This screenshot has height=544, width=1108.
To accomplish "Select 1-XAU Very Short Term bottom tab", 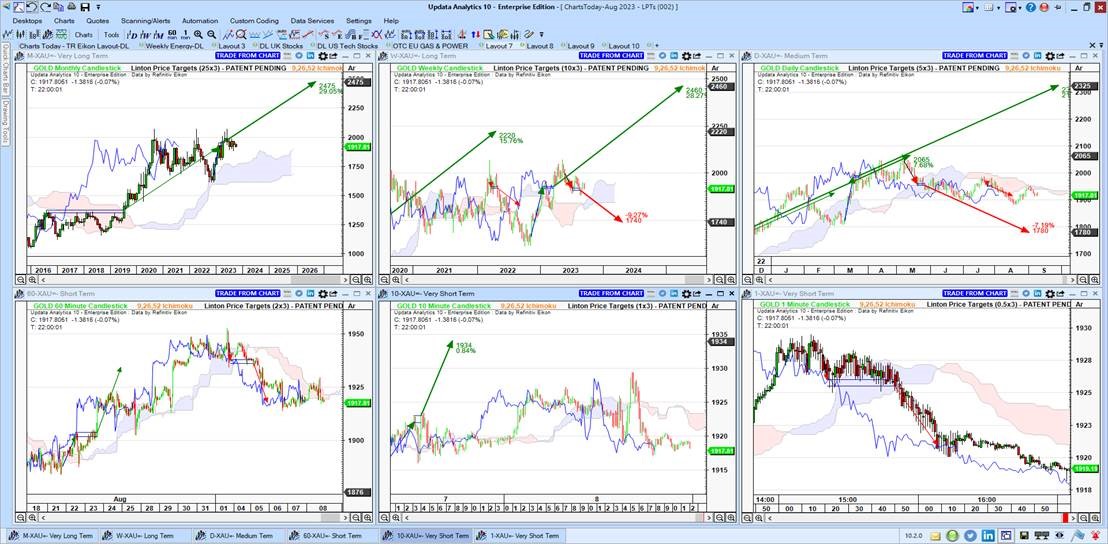I will click(521, 536).
